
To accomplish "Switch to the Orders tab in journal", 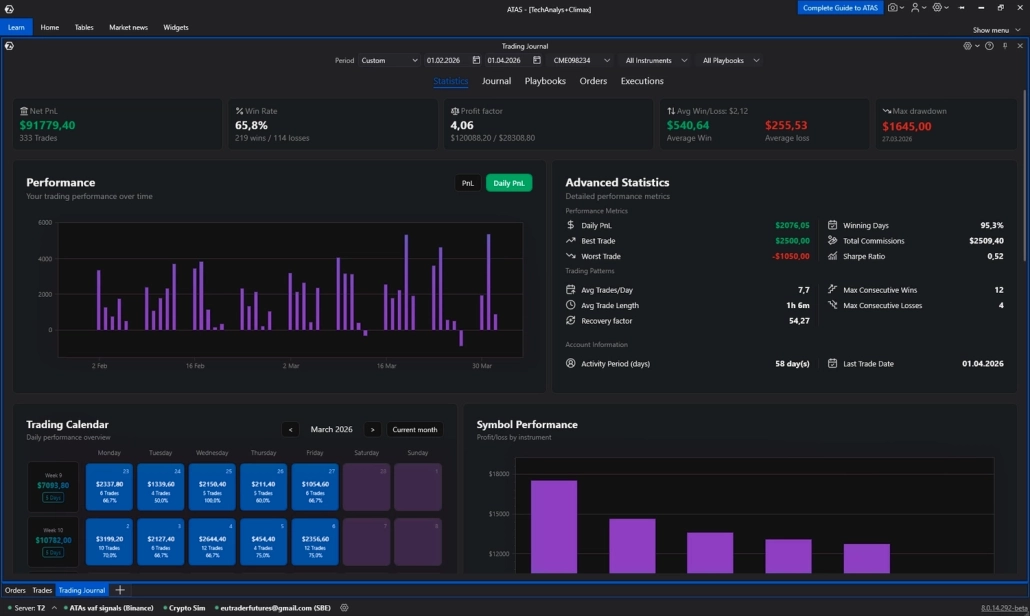I will pyautogui.click(x=593, y=81).
